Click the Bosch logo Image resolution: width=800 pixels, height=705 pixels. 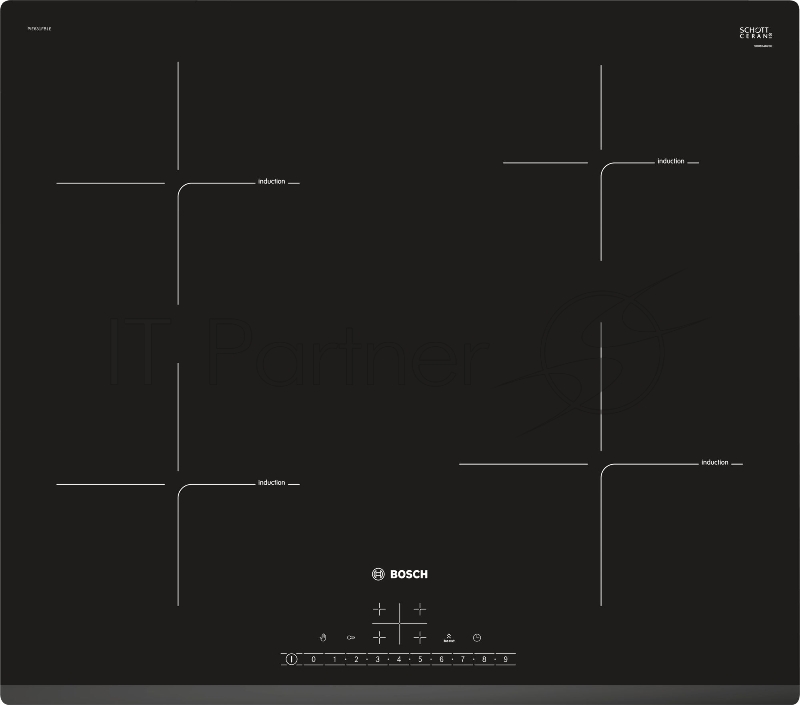tap(400, 574)
